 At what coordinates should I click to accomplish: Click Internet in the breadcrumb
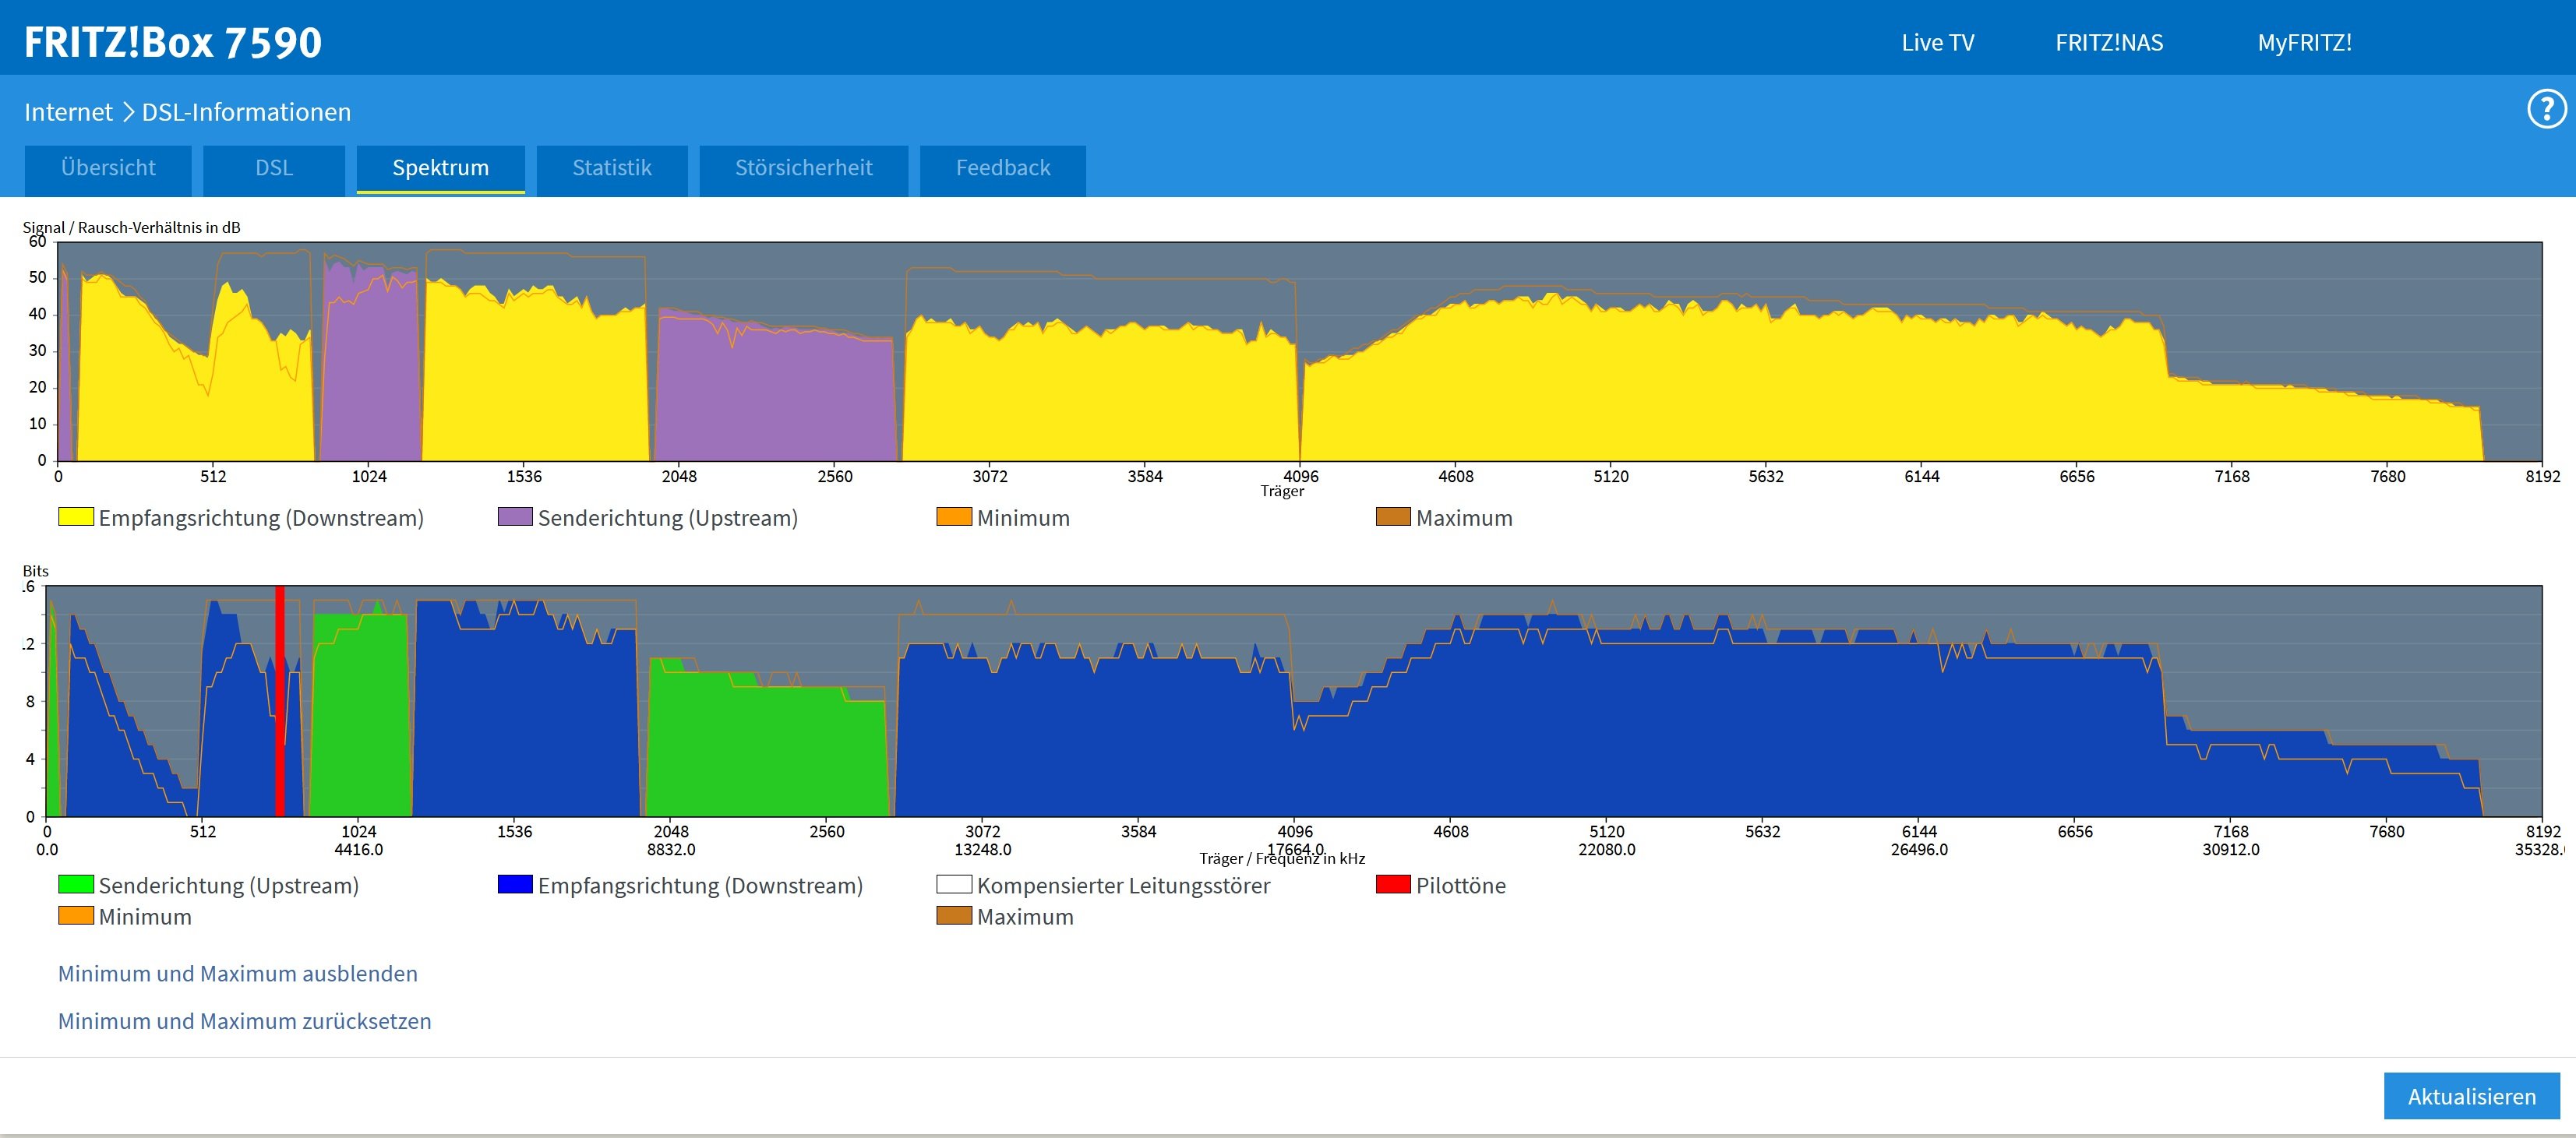pyautogui.click(x=68, y=112)
